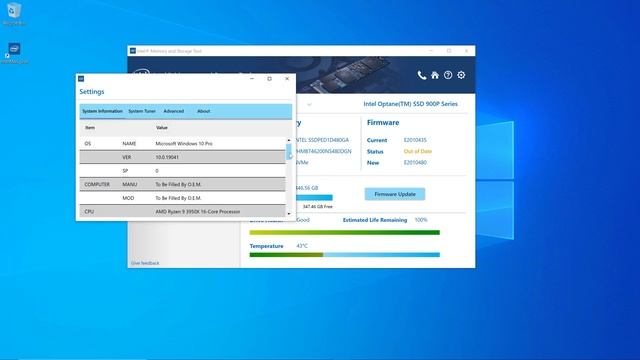Click the phone contact icon in Intel header
The width and height of the screenshot is (640, 360).
point(422,75)
